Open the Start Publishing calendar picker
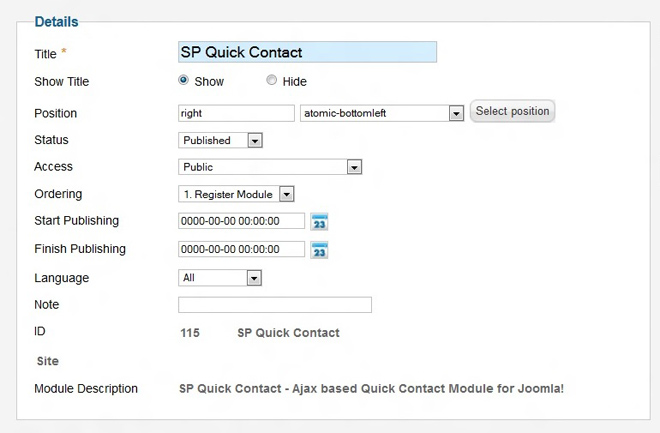This screenshot has height=433, width=660. coord(319,222)
